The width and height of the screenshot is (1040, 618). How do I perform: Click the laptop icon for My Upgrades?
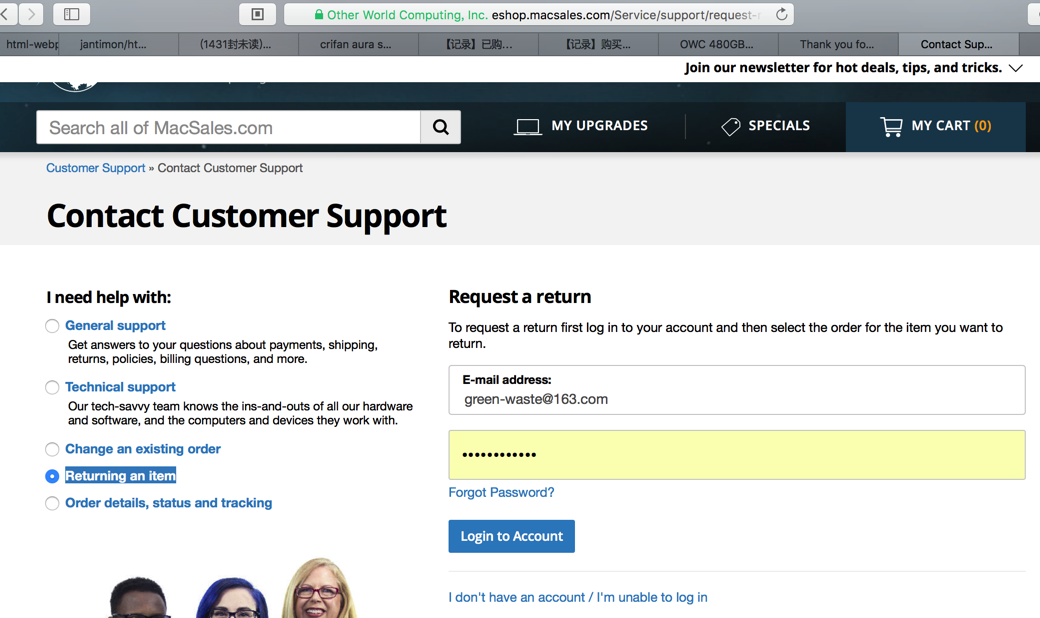527,126
